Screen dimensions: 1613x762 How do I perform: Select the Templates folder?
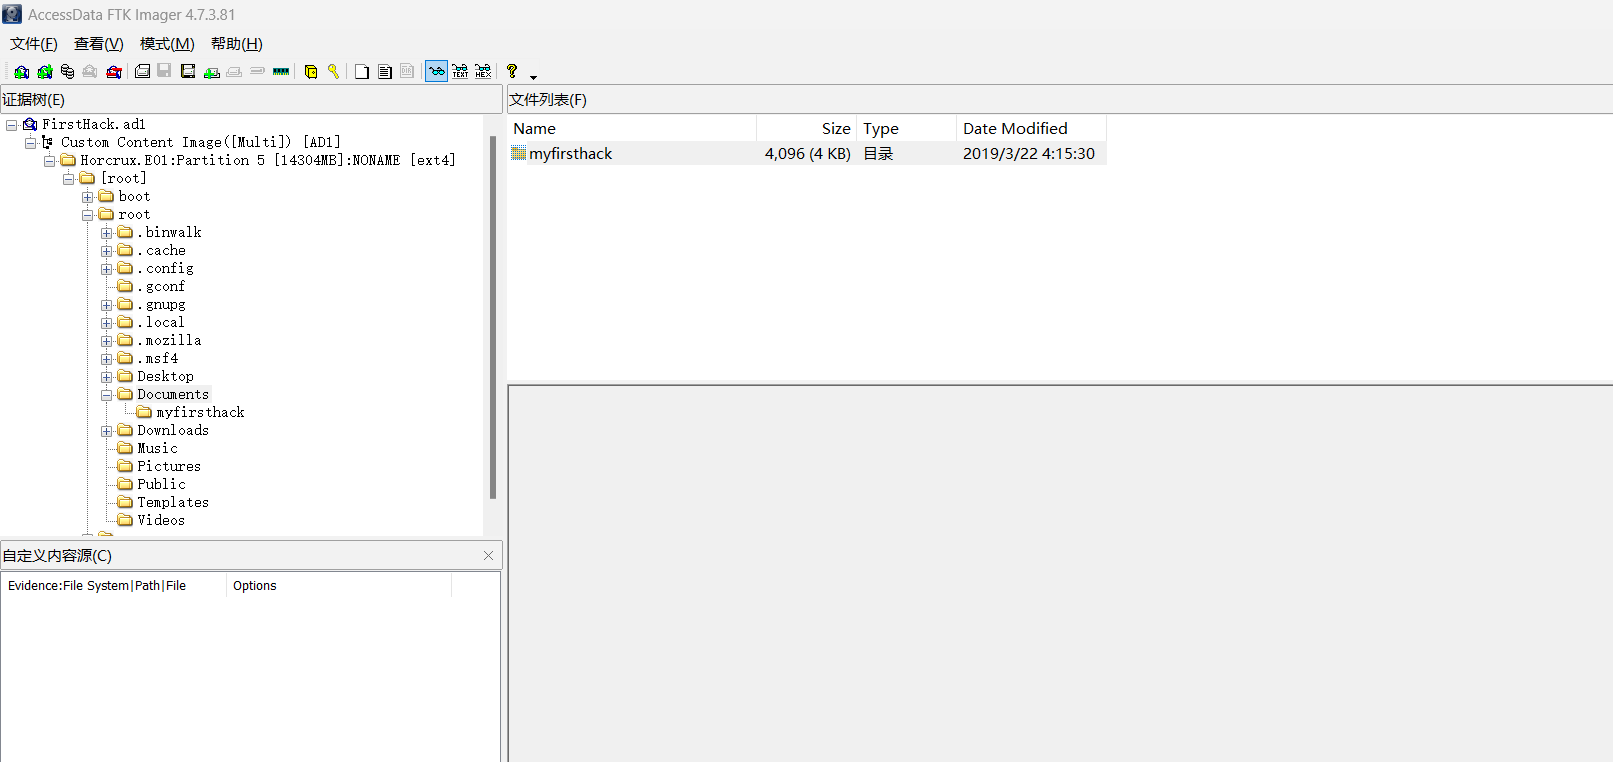click(173, 502)
